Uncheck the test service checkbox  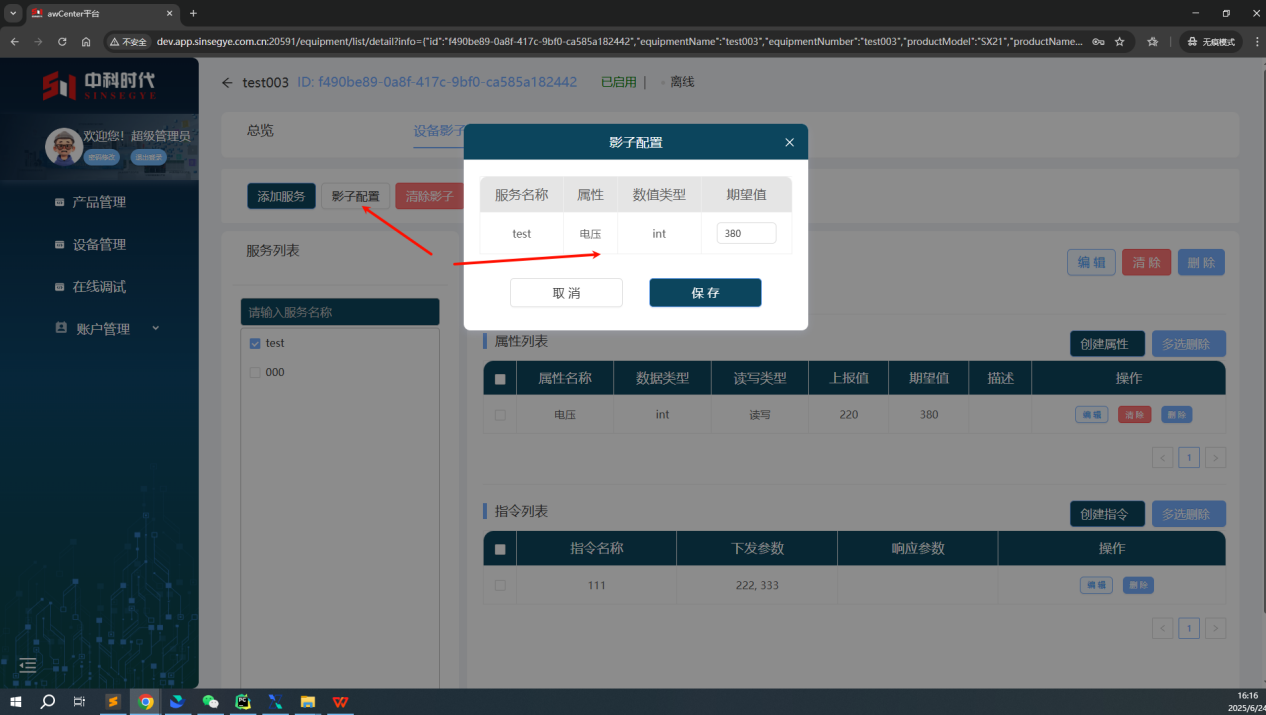[x=255, y=343]
